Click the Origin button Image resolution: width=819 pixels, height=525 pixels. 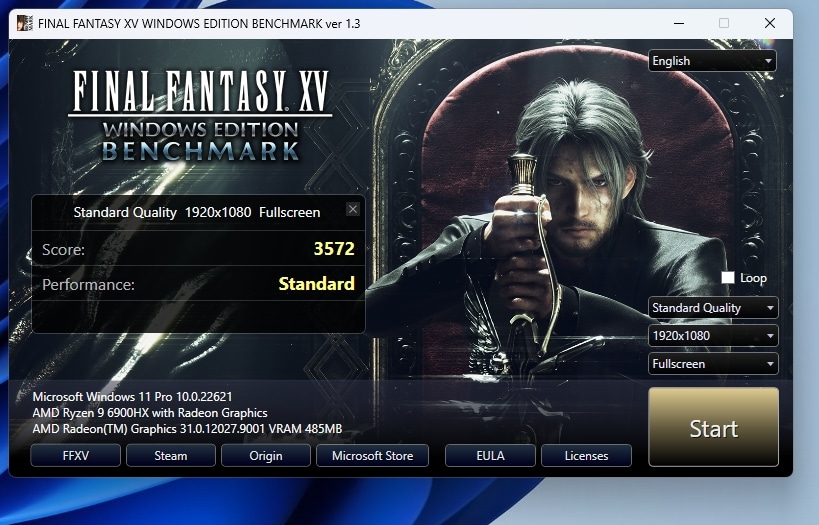coord(265,456)
